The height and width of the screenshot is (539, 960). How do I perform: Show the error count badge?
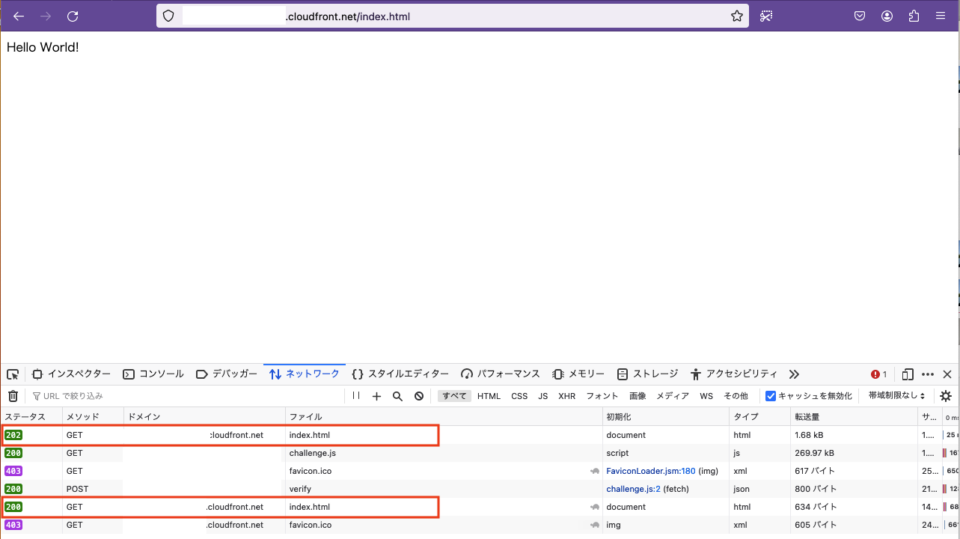(879, 374)
